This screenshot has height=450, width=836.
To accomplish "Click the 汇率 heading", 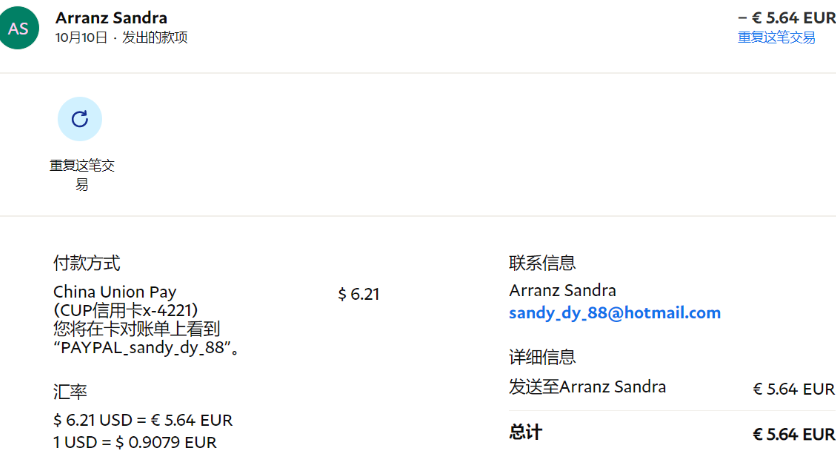I will (70, 392).
